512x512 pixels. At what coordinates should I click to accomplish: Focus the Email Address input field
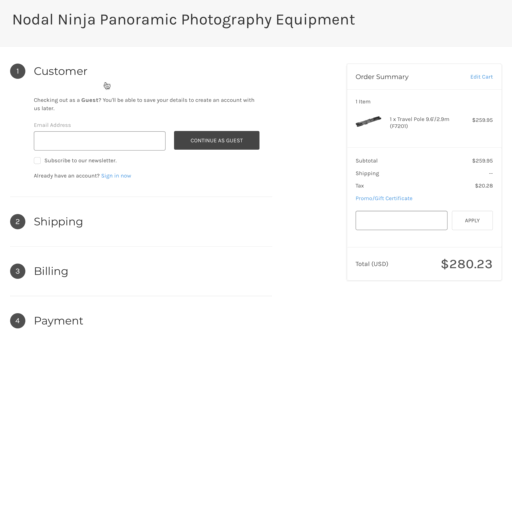point(100,141)
